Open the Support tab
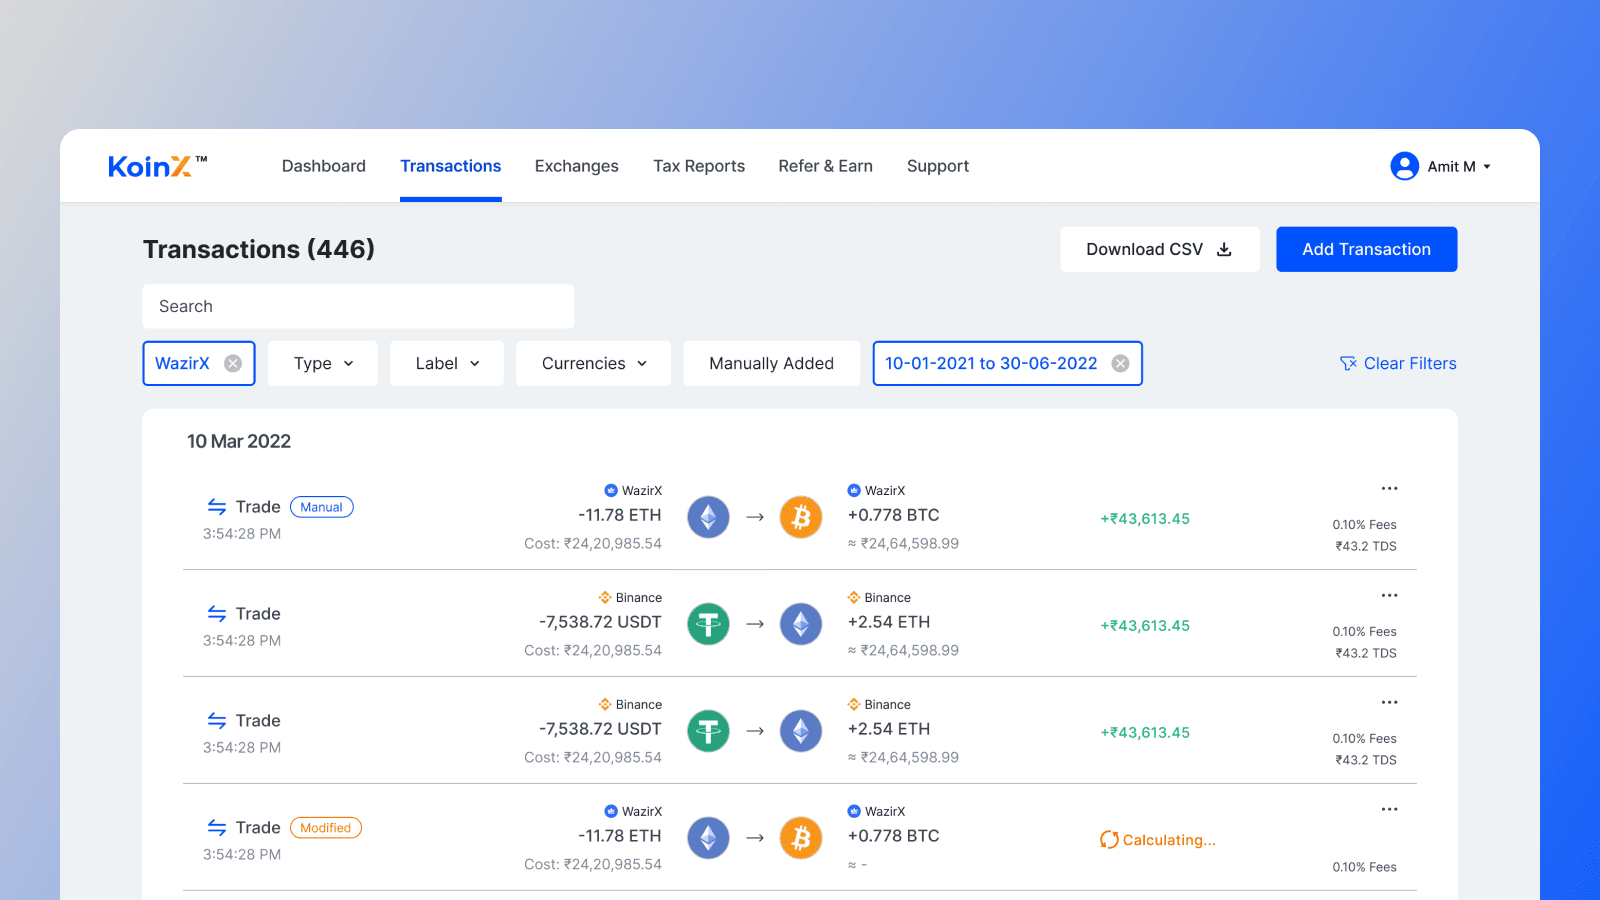This screenshot has width=1600, height=900. (x=938, y=166)
